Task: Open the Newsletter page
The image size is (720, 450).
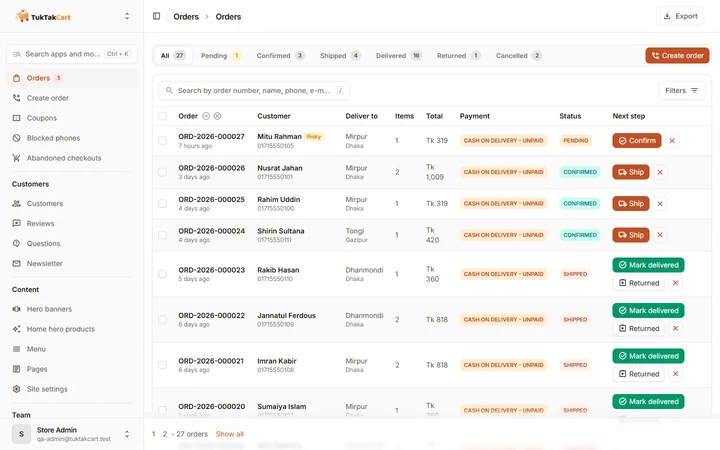Action: 72,264
